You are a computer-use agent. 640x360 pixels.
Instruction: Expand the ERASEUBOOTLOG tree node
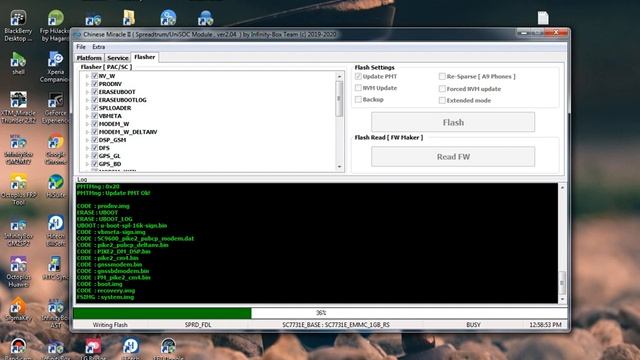pos(87,100)
